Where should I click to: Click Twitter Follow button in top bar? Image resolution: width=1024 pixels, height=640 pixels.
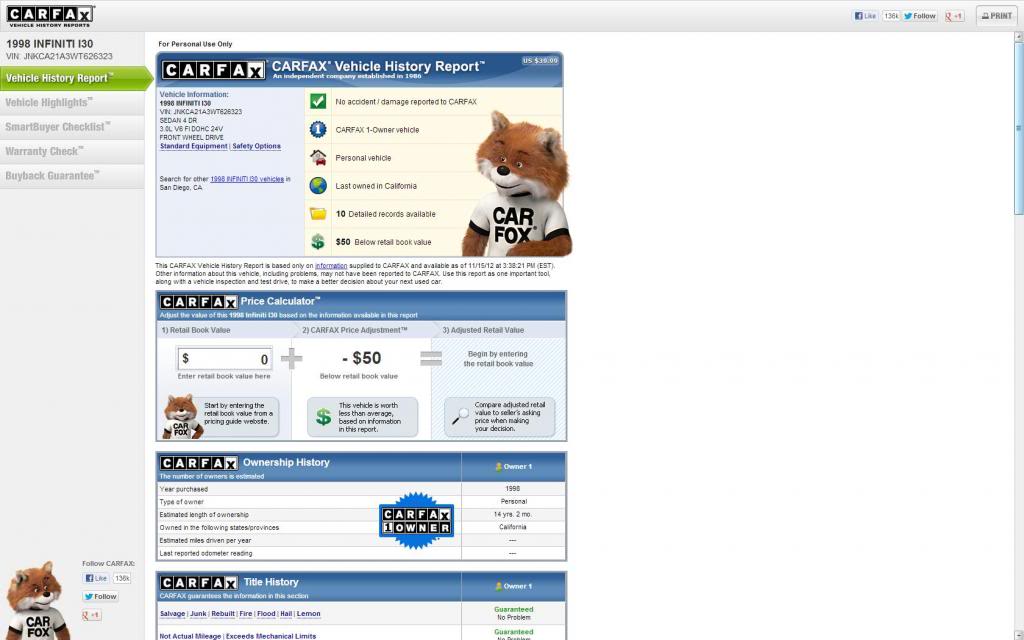(920, 16)
